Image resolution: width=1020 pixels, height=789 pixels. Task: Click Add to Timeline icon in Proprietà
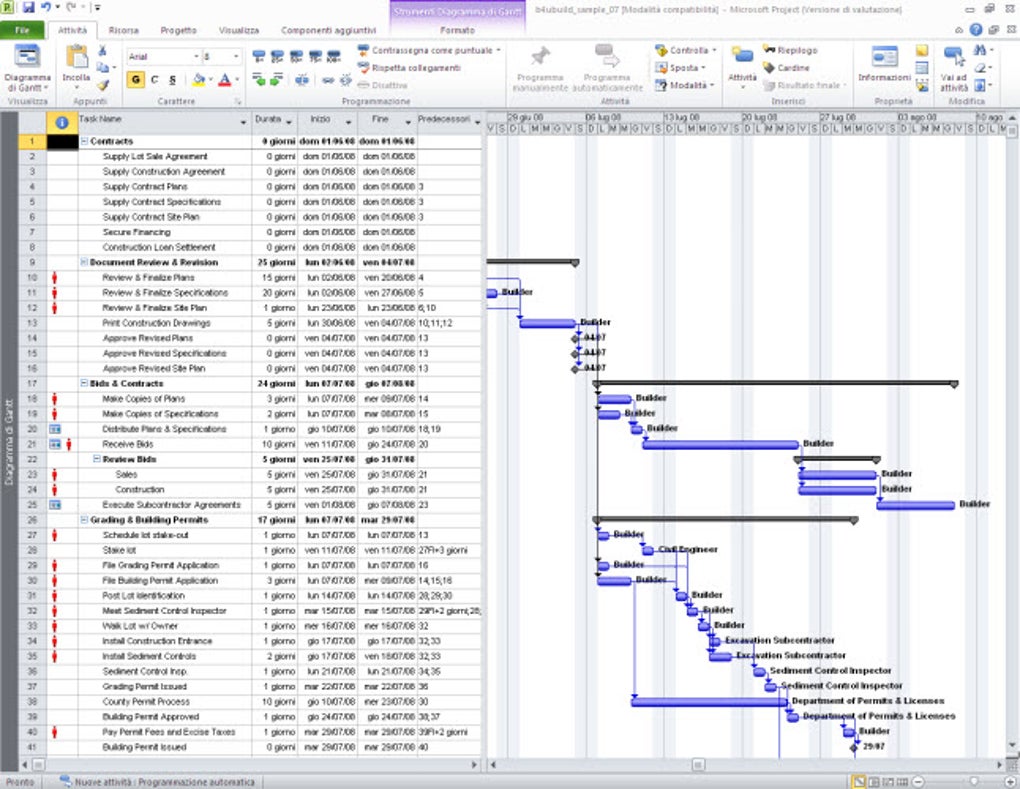pos(922,85)
